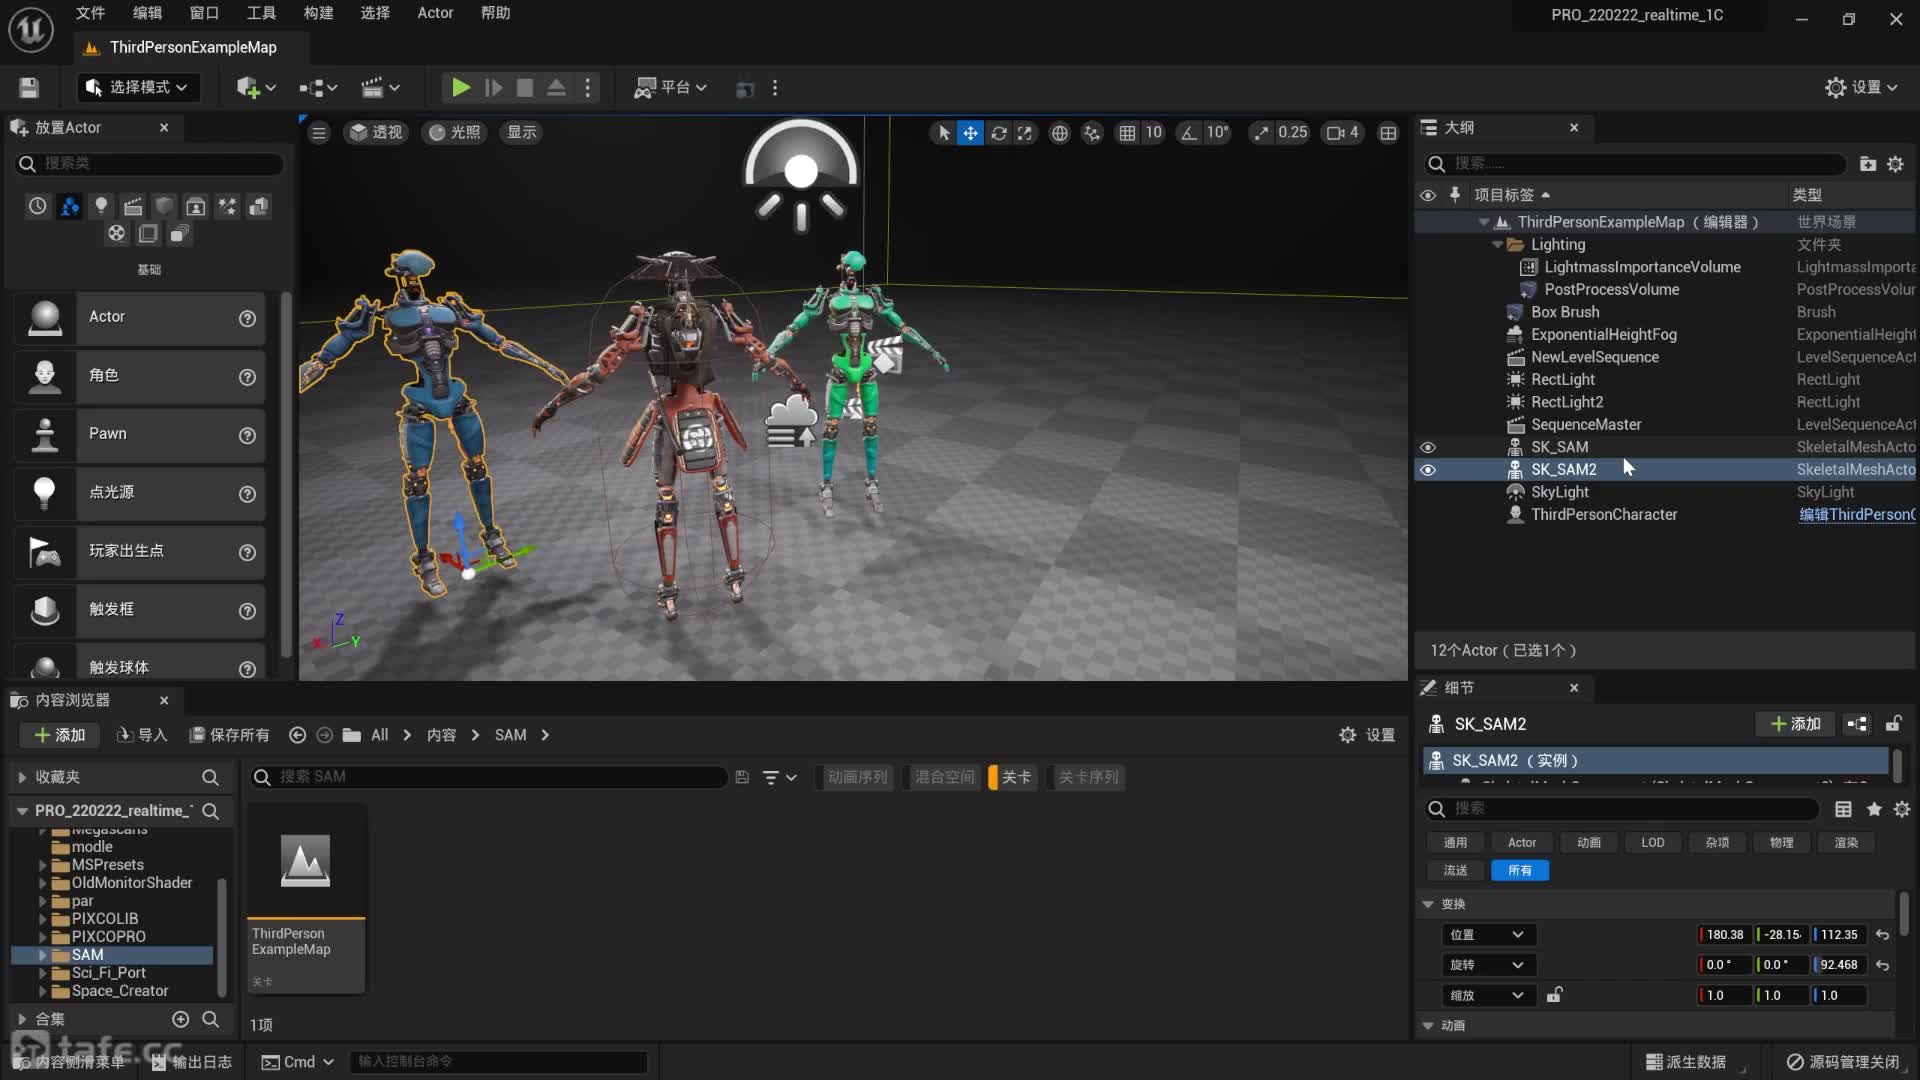1920x1080 pixels.
Task: Toggle grid snapping in viewport
Action: pyautogui.click(x=1127, y=132)
